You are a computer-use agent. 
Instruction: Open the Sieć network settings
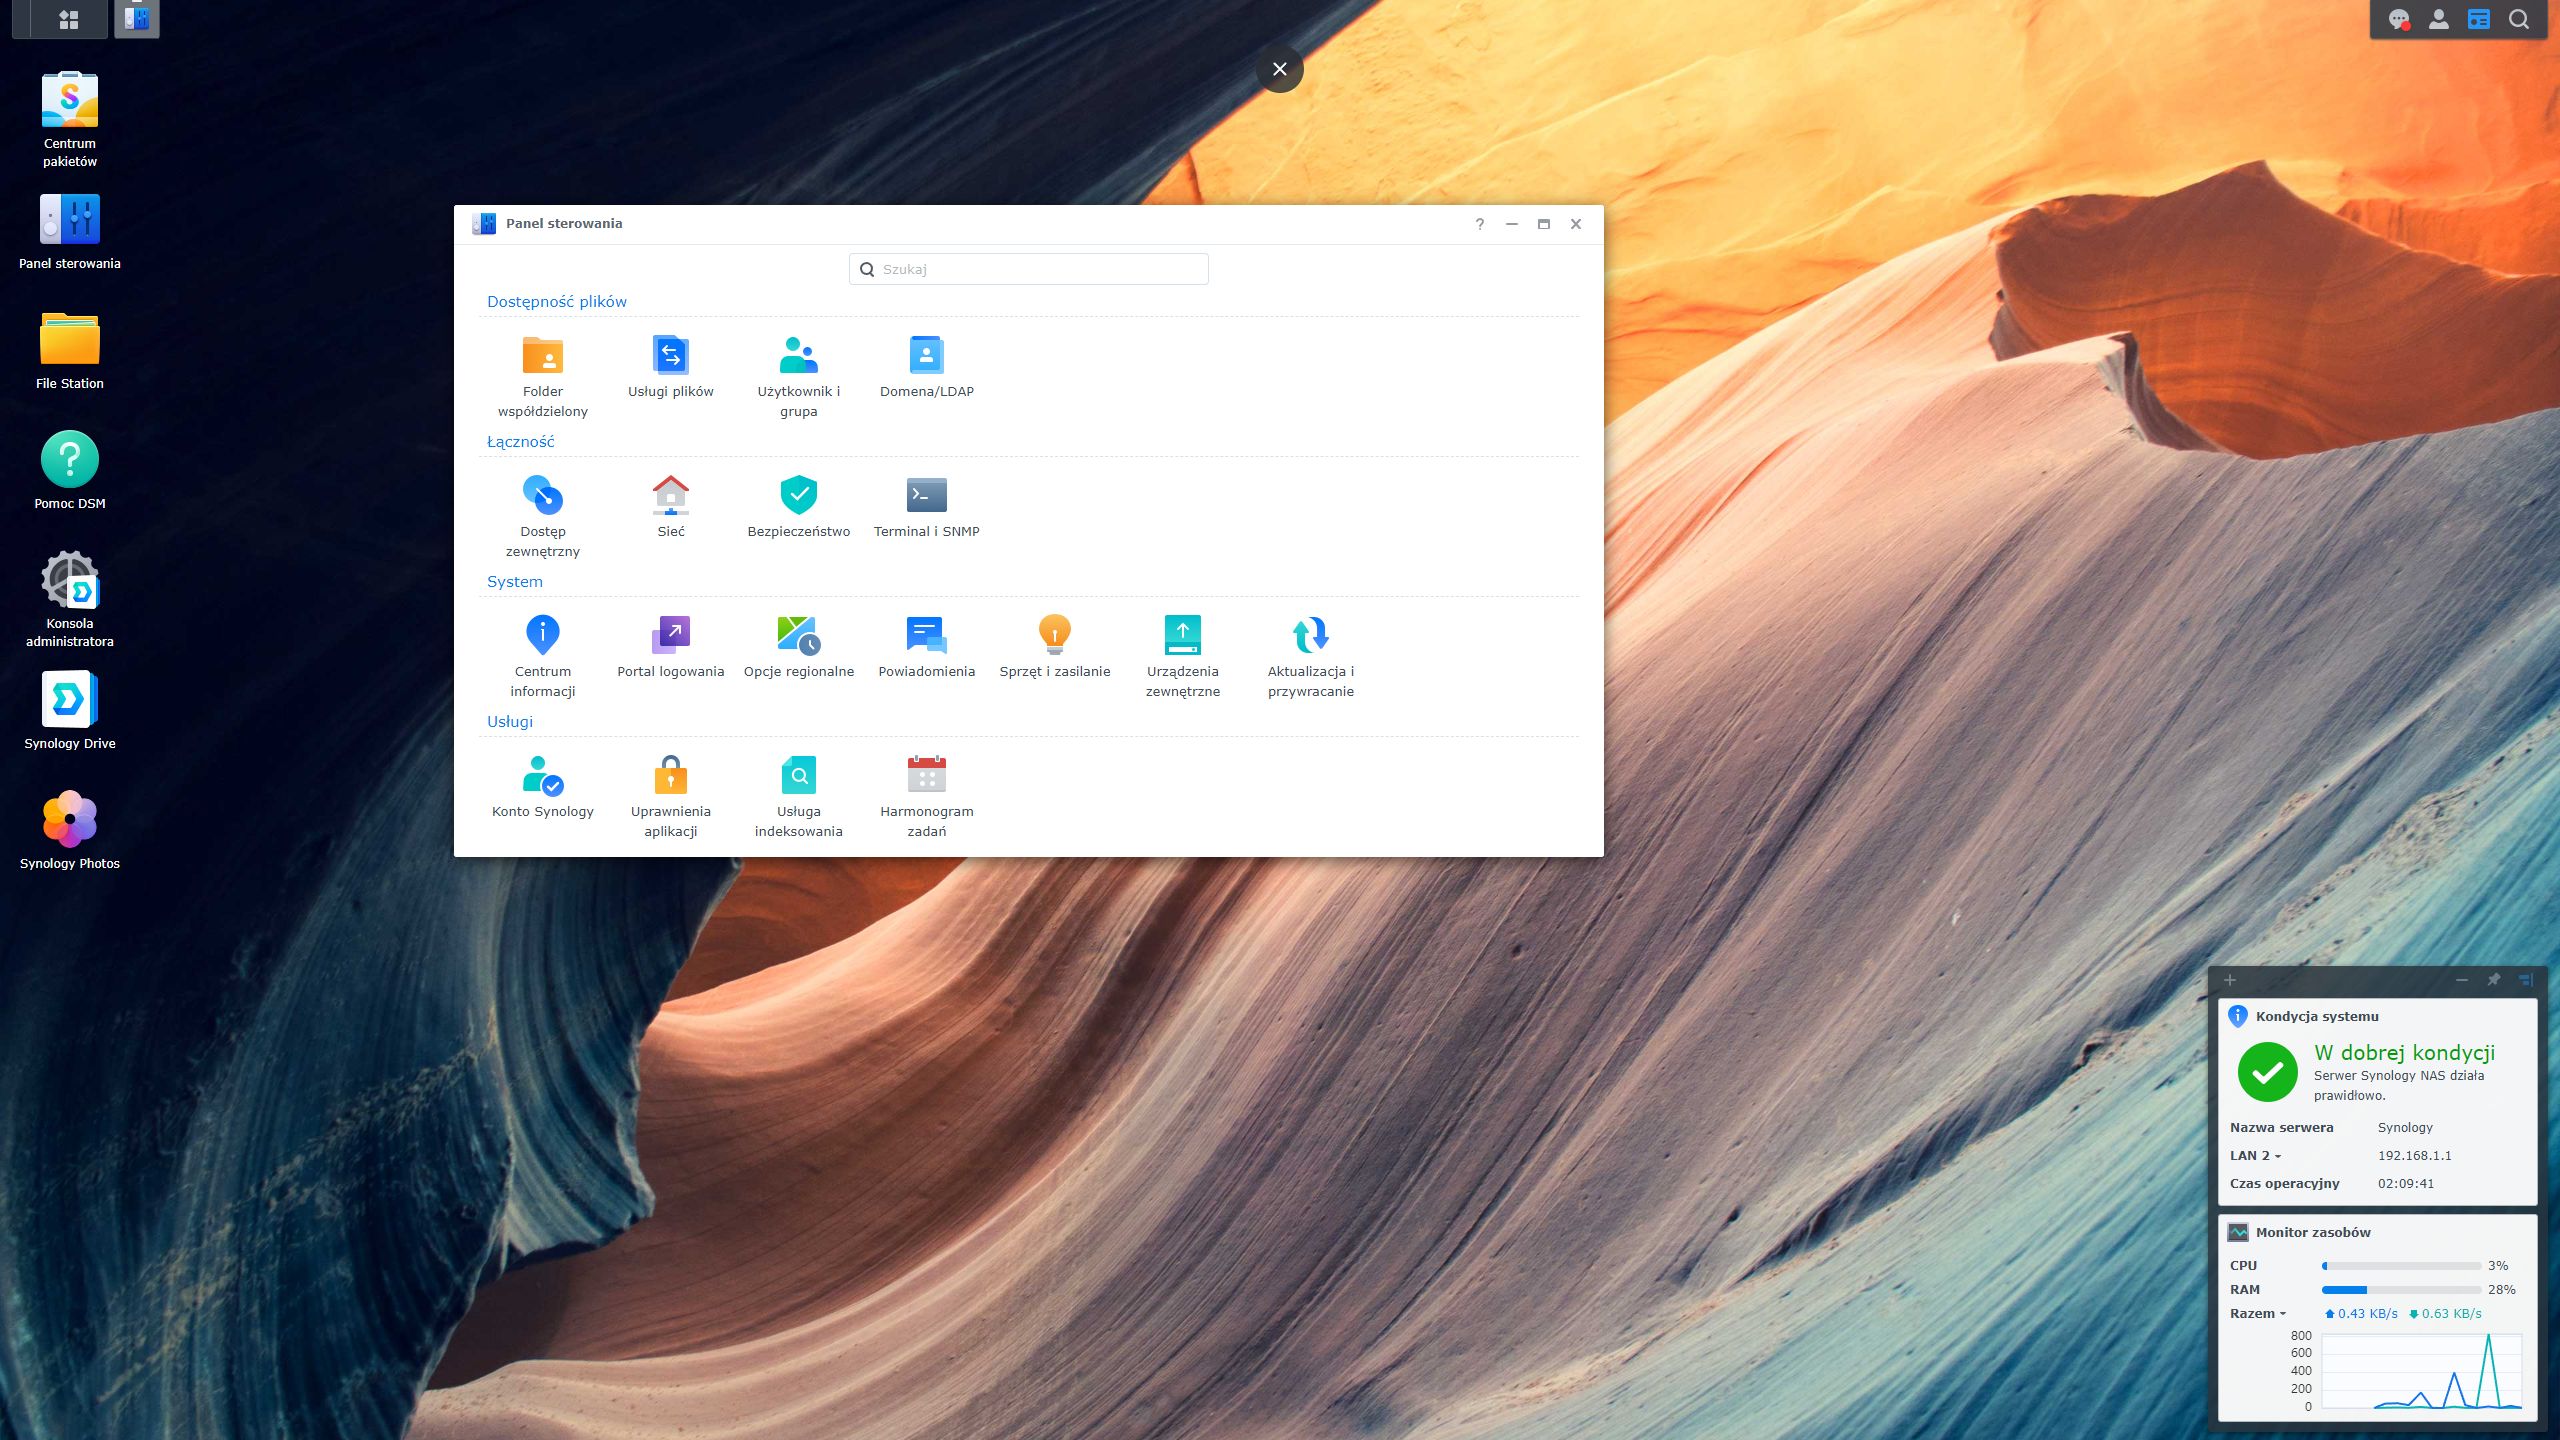pos(671,507)
